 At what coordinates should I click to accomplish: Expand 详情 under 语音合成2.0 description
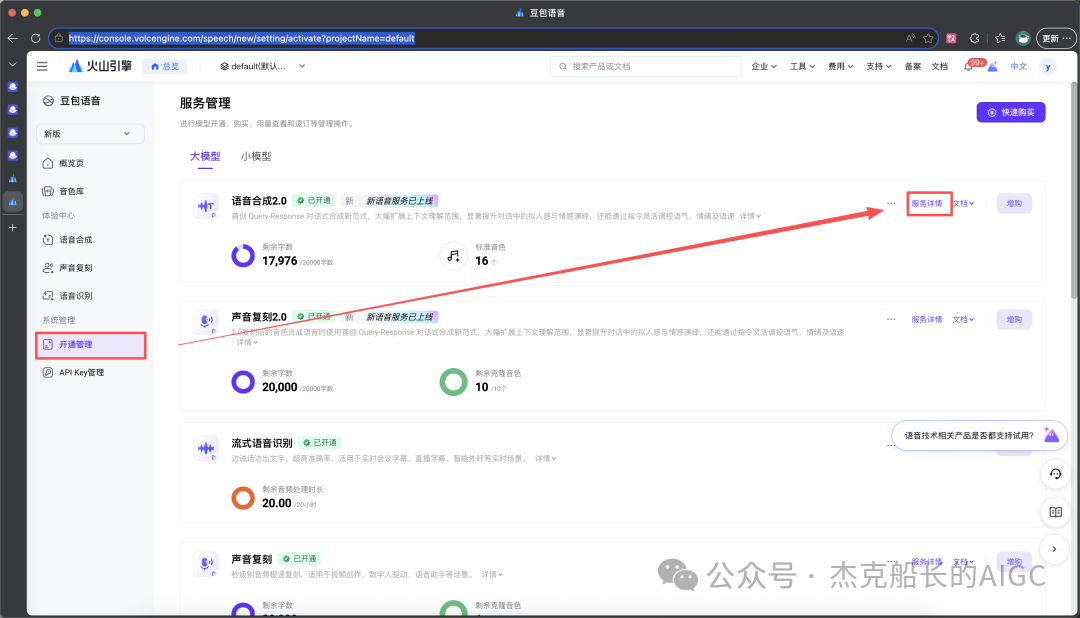pos(750,216)
